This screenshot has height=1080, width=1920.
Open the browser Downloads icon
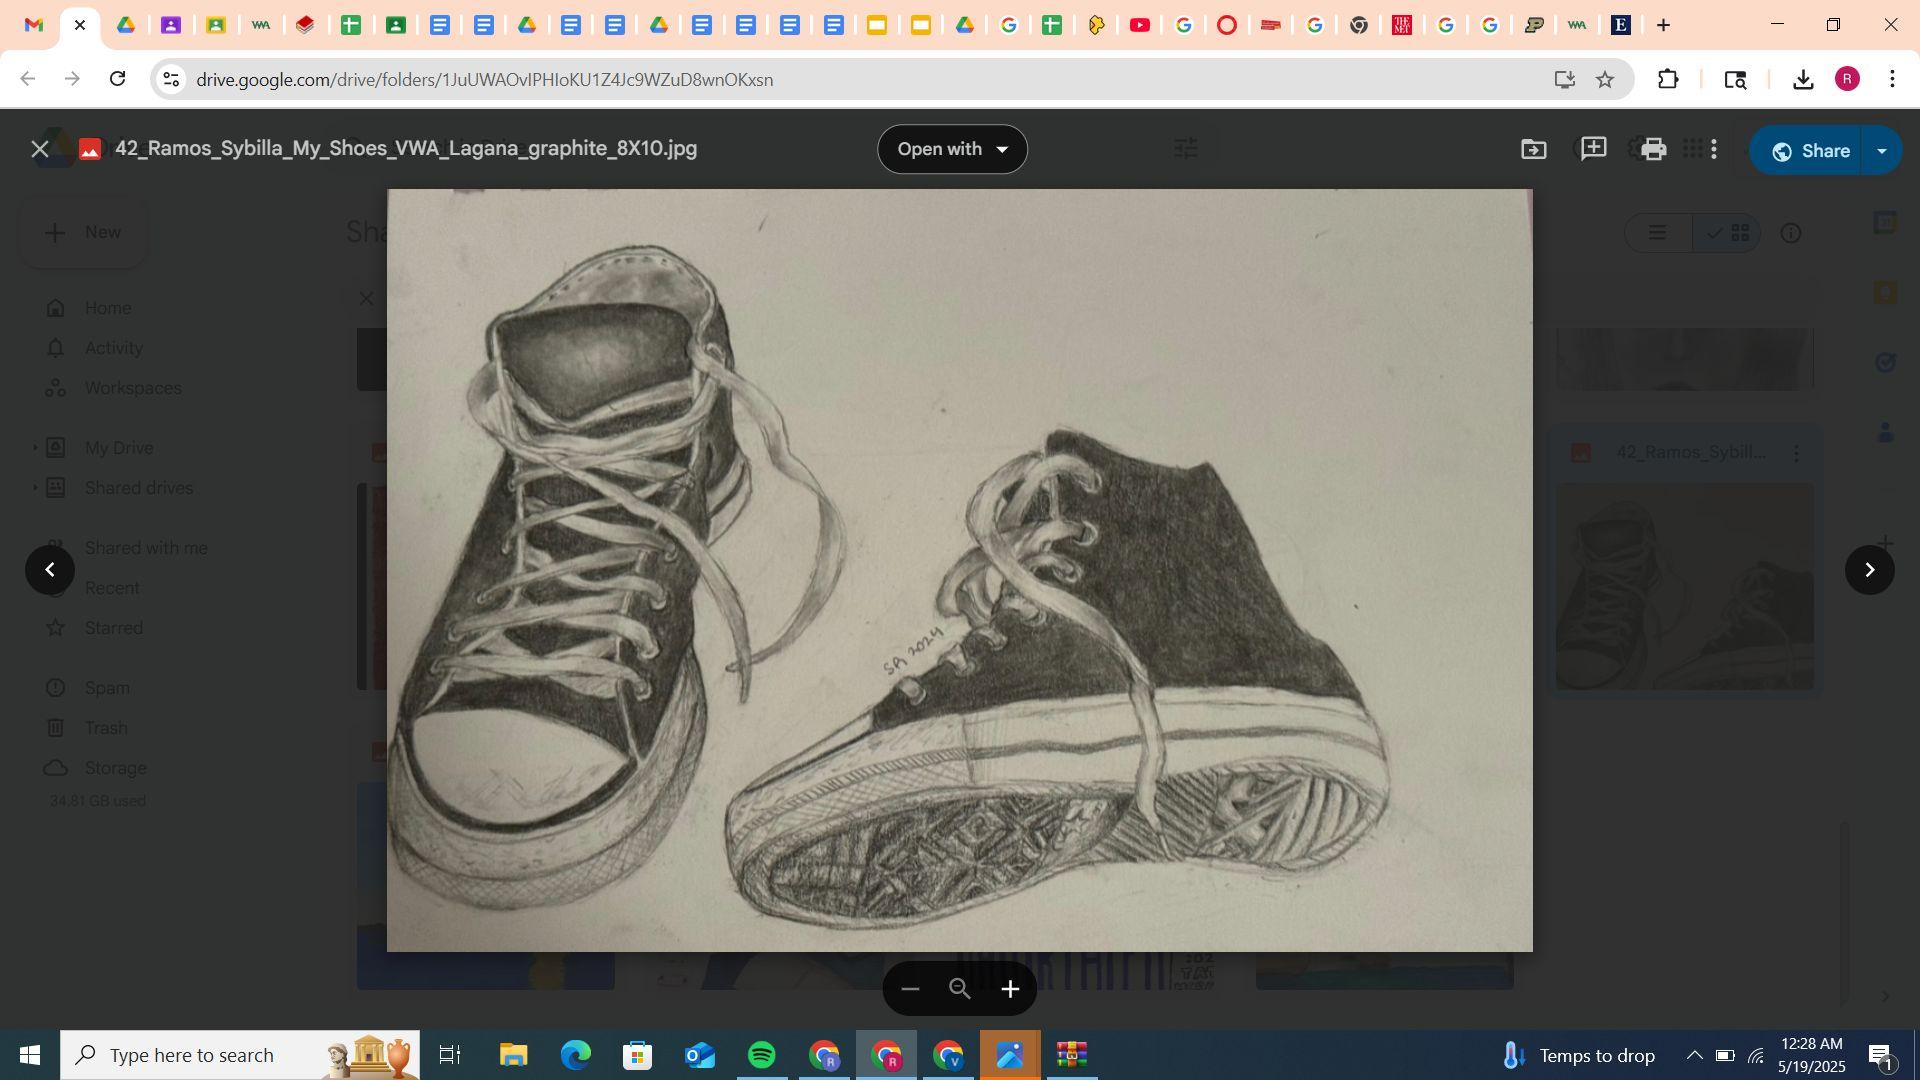coord(1803,80)
